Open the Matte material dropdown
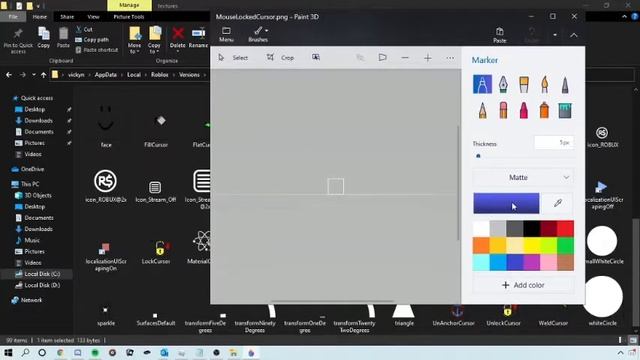The width and height of the screenshot is (640, 360). pos(523,178)
